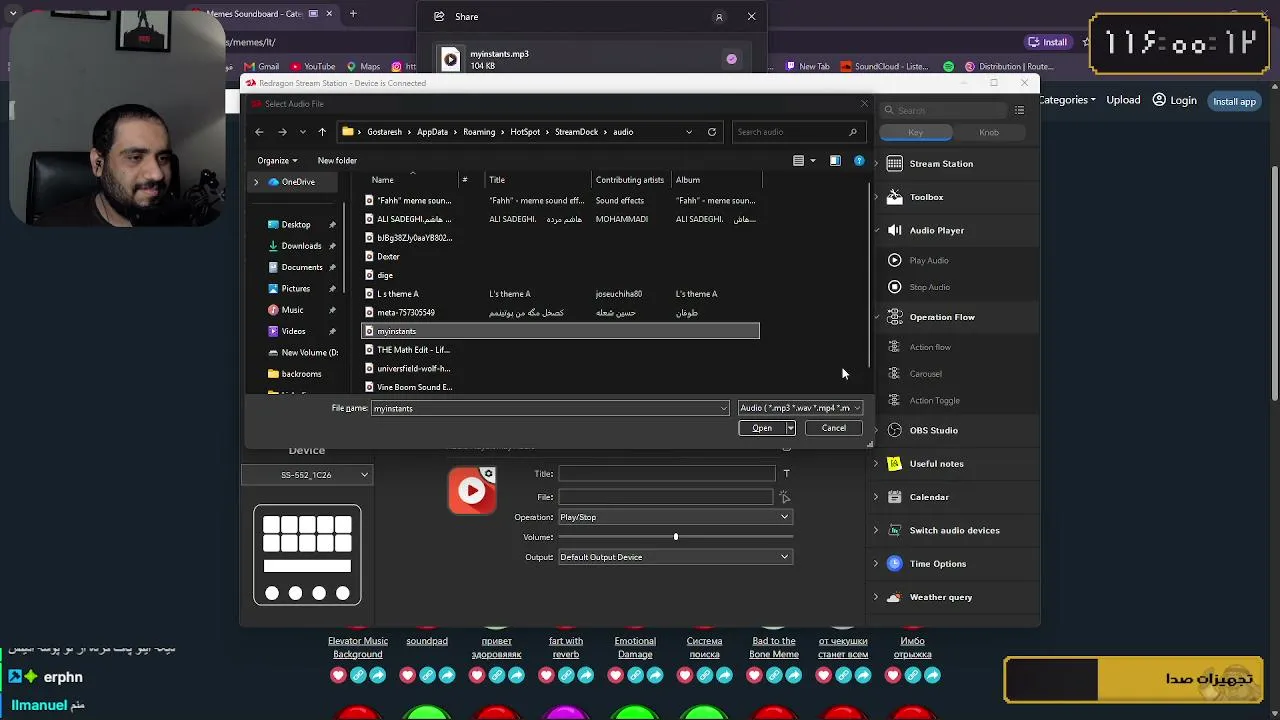The height and width of the screenshot is (720, 1280).
Task: Switch to the Key tab
Action: 915,133
